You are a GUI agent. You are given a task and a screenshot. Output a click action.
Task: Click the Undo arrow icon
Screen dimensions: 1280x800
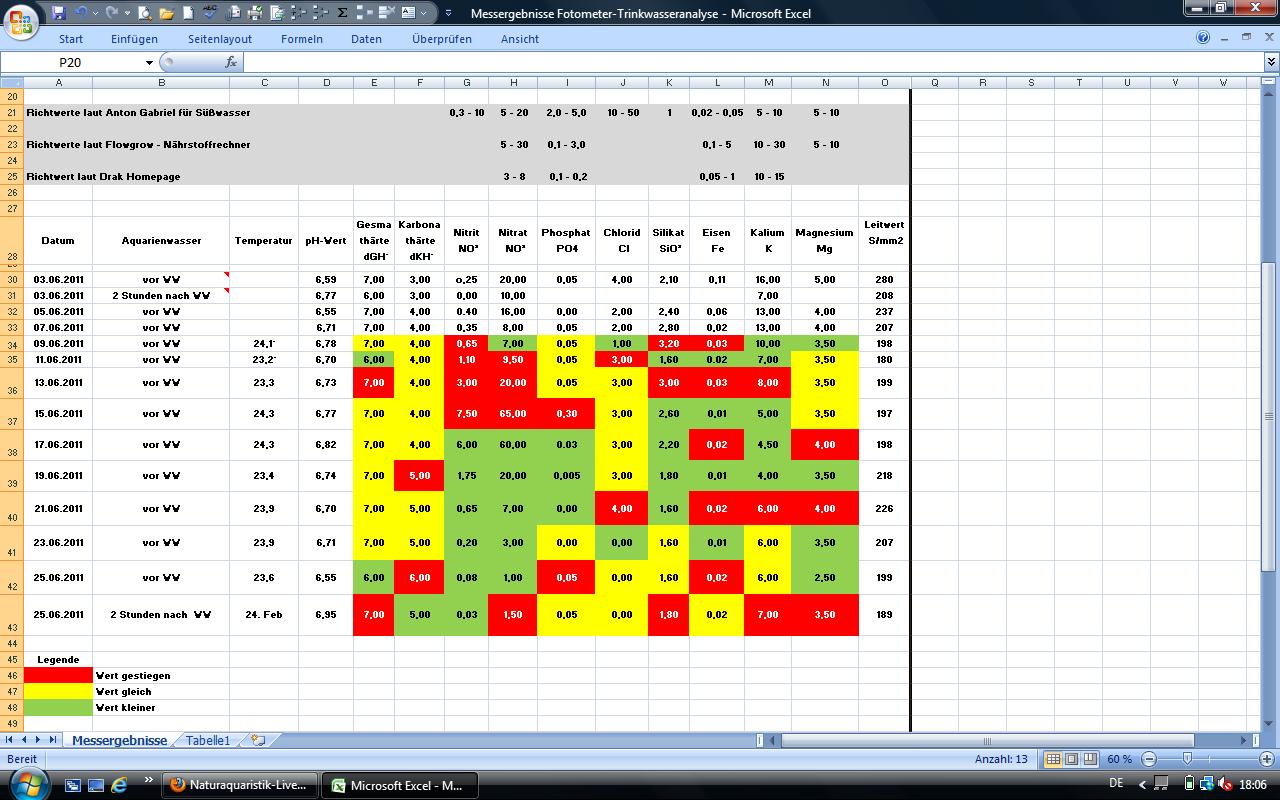[x=81, y=13]
